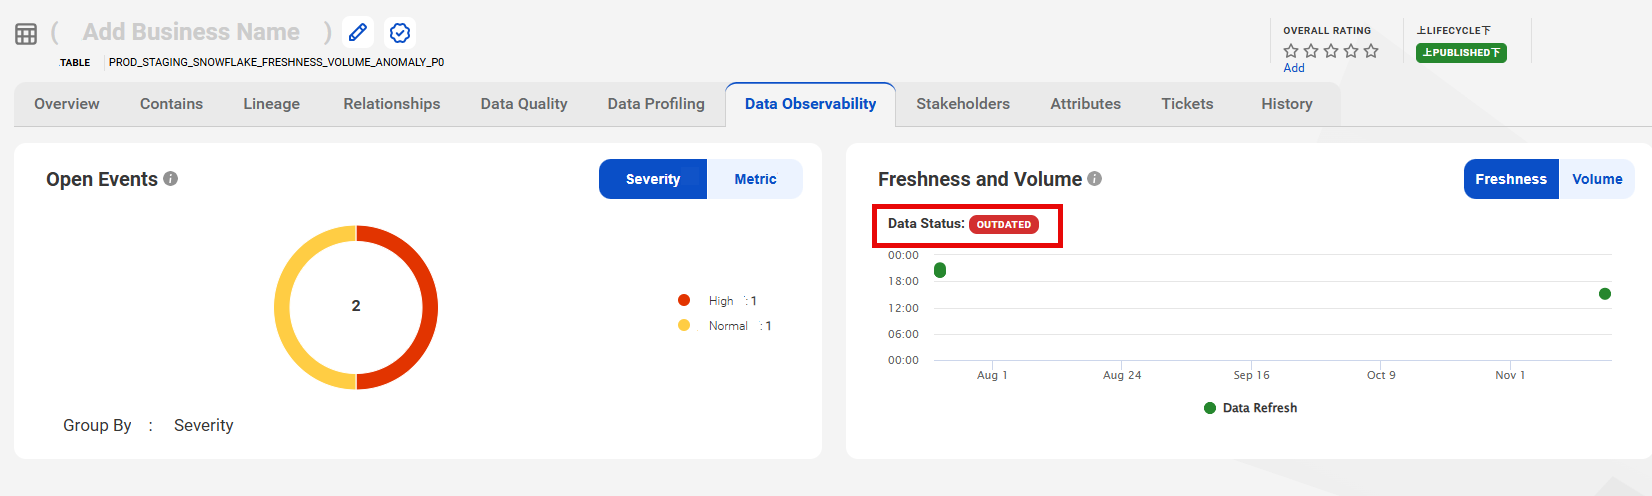This screenshot has width=1652, height=496.
Task: Open Freshness and Volume info icon
Action: [x=1095, y=178]
